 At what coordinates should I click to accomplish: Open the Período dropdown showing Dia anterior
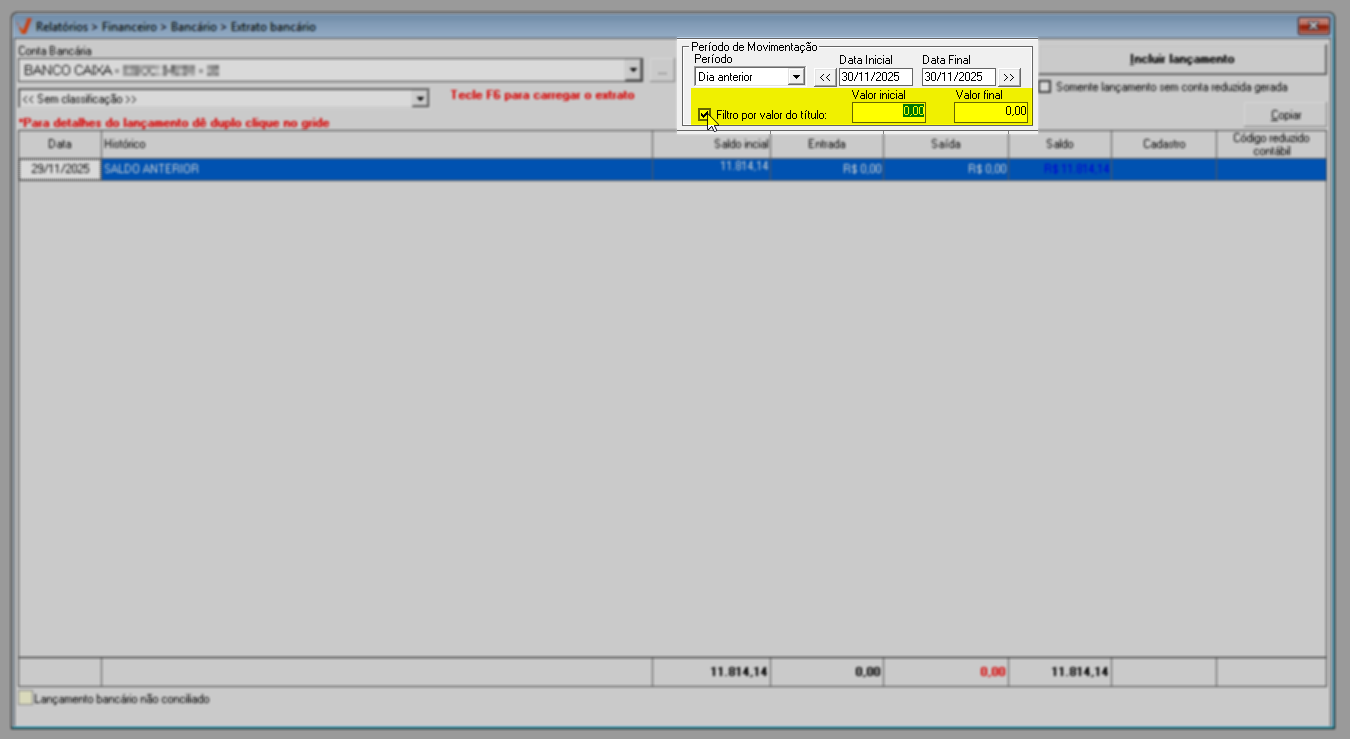(796, 77)
